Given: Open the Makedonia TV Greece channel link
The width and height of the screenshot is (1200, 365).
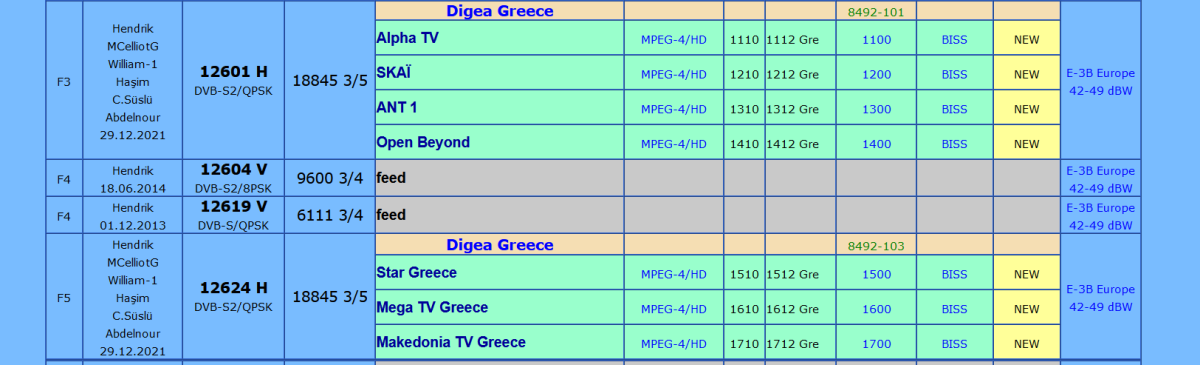Looking at the screenshot, I should (x=451, y=342).
